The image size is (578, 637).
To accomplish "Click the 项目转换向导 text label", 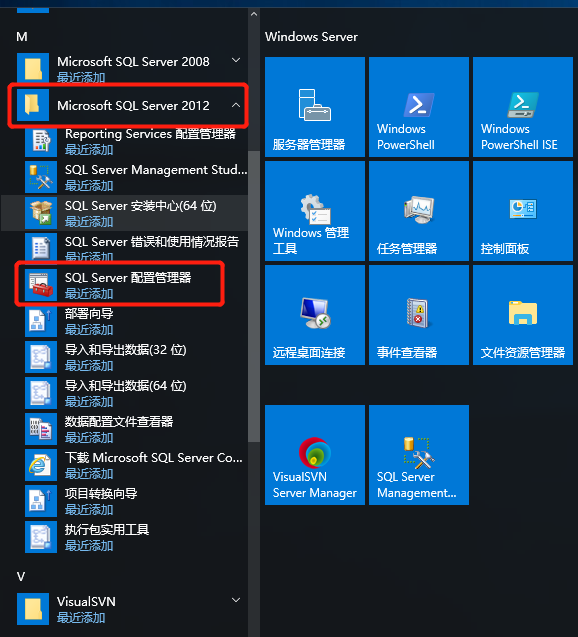I will tap(101, 494).
